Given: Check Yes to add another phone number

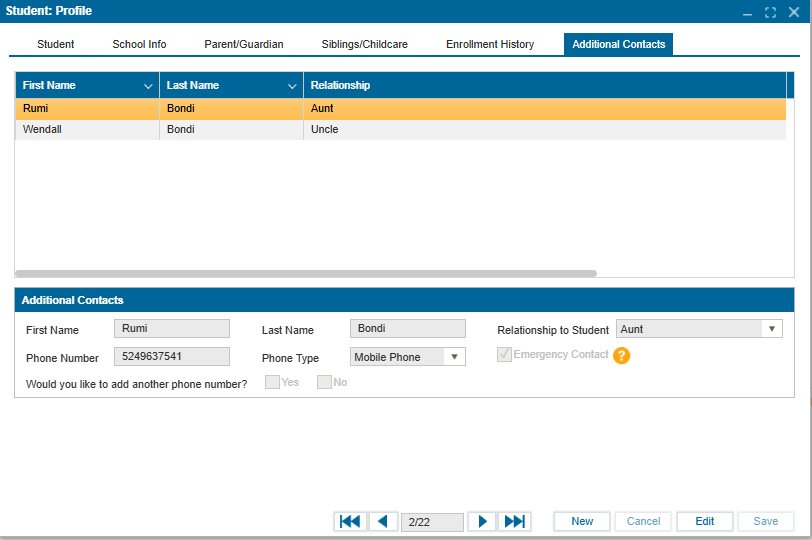Looking at the screenshot, I should tap(272, 382).
